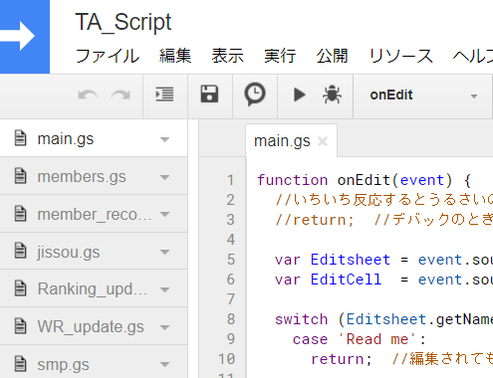
Task: Open the members.gs file dropdown arrow
Action: tap(165, 177)
